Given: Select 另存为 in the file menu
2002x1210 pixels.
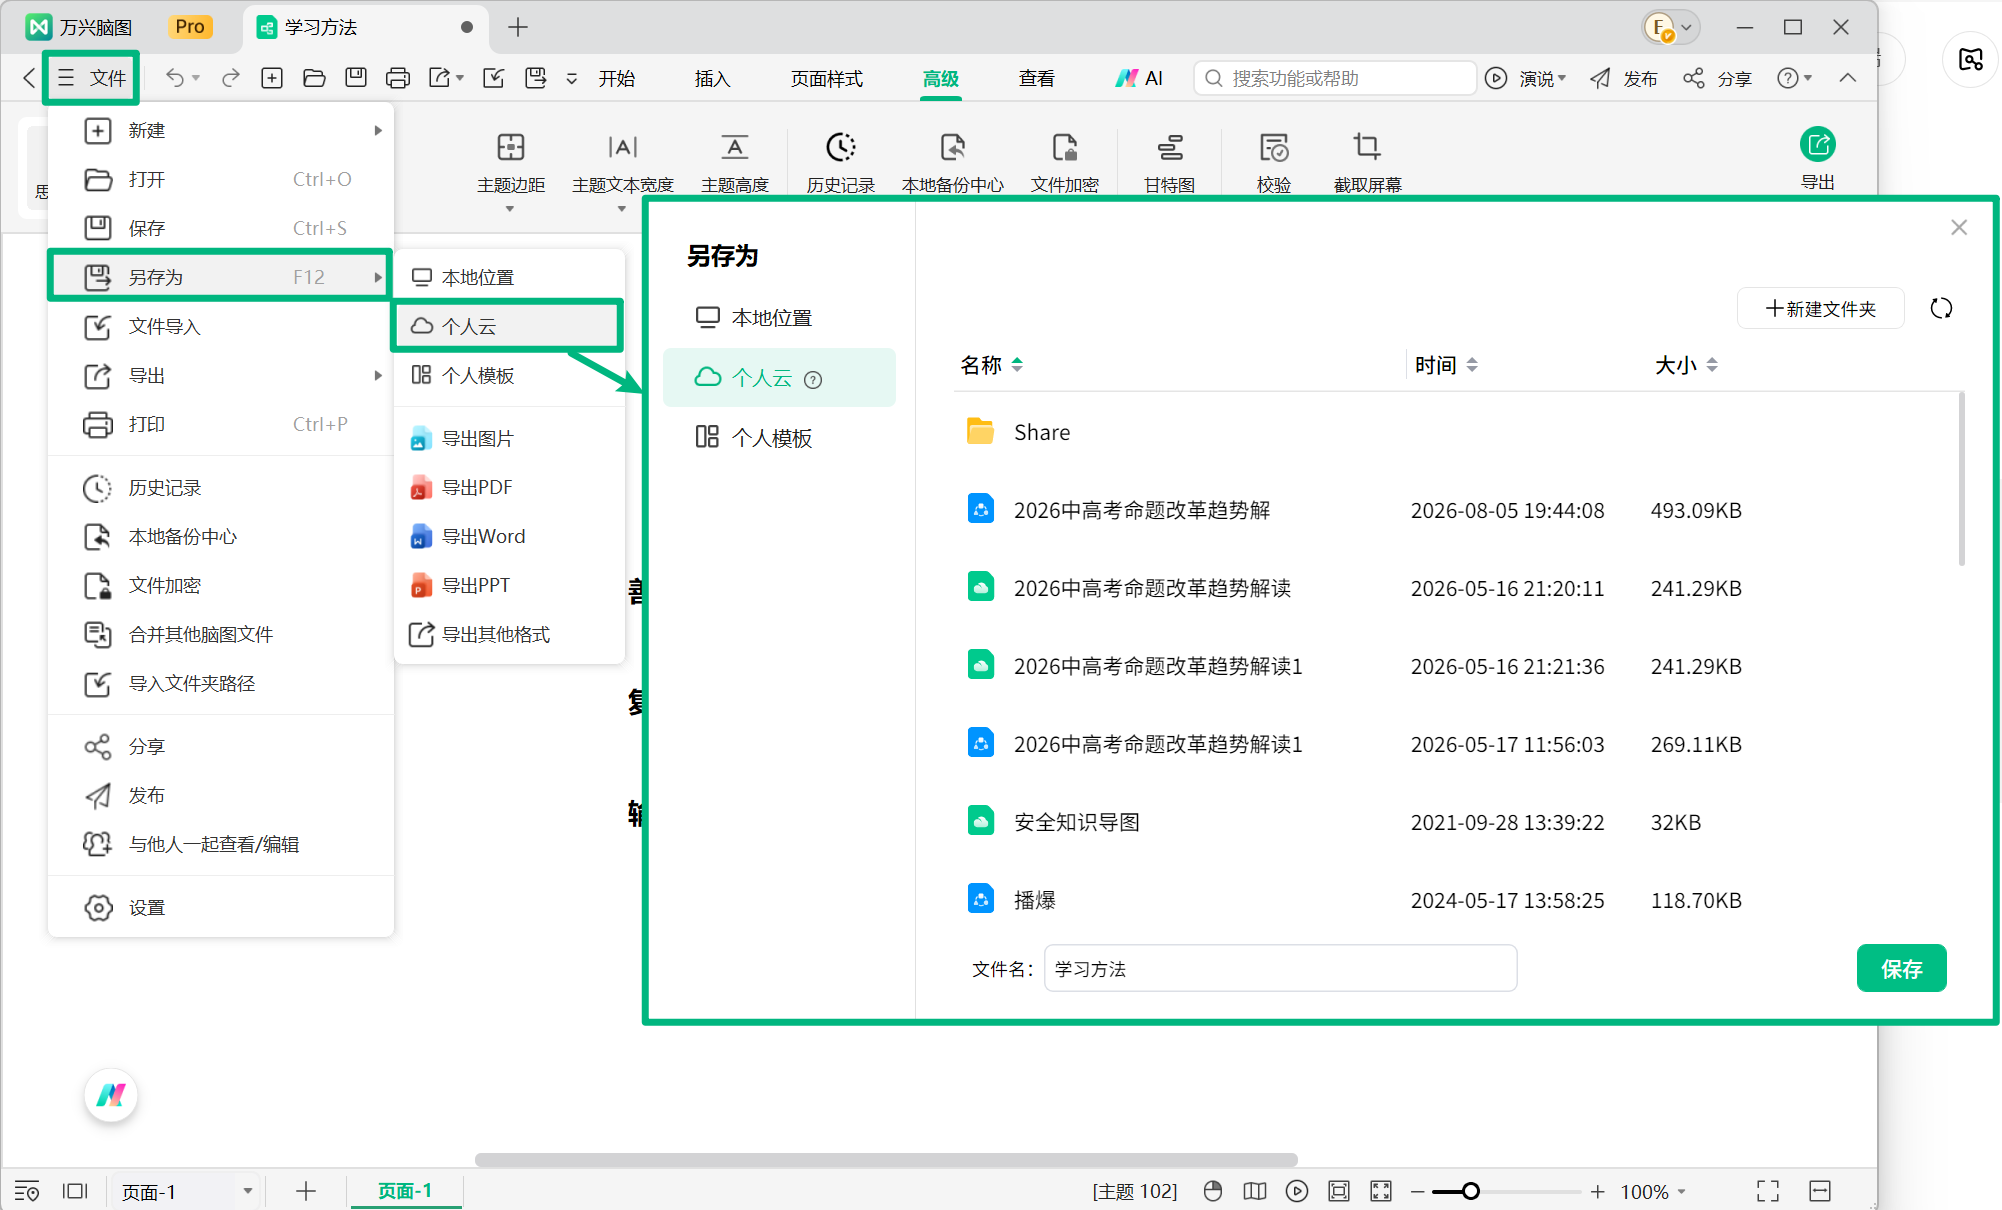Looking at the screenshot, I should click(219, 277).
